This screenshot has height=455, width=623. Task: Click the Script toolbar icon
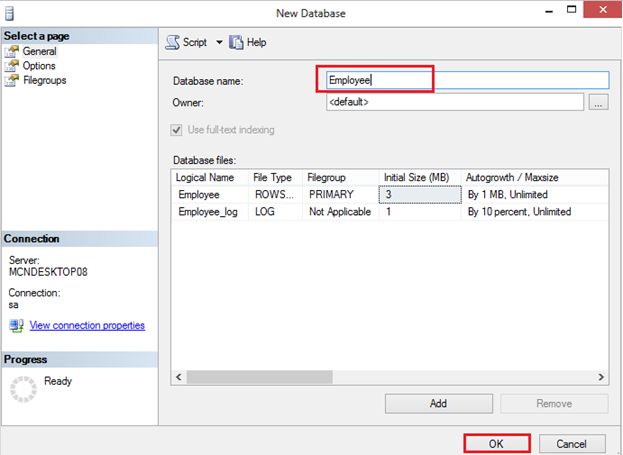(172, 42)
